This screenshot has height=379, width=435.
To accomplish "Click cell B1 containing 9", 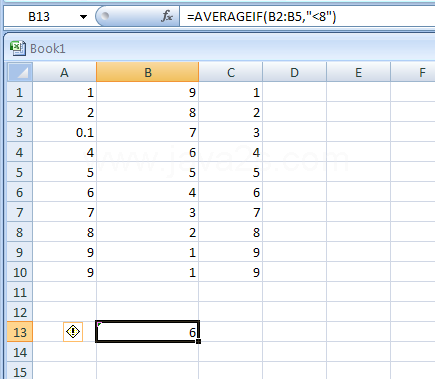I will 148,92.
